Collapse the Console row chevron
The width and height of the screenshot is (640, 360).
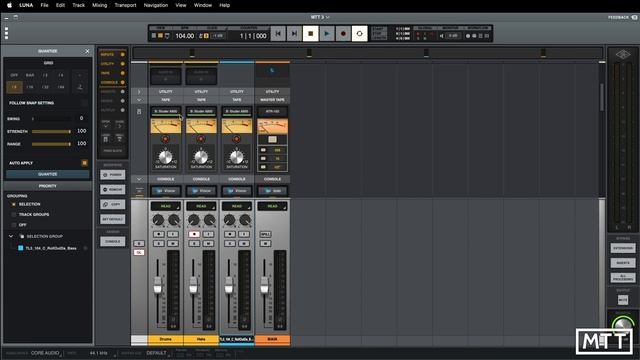pyautogui.click(x=139, y=179)
